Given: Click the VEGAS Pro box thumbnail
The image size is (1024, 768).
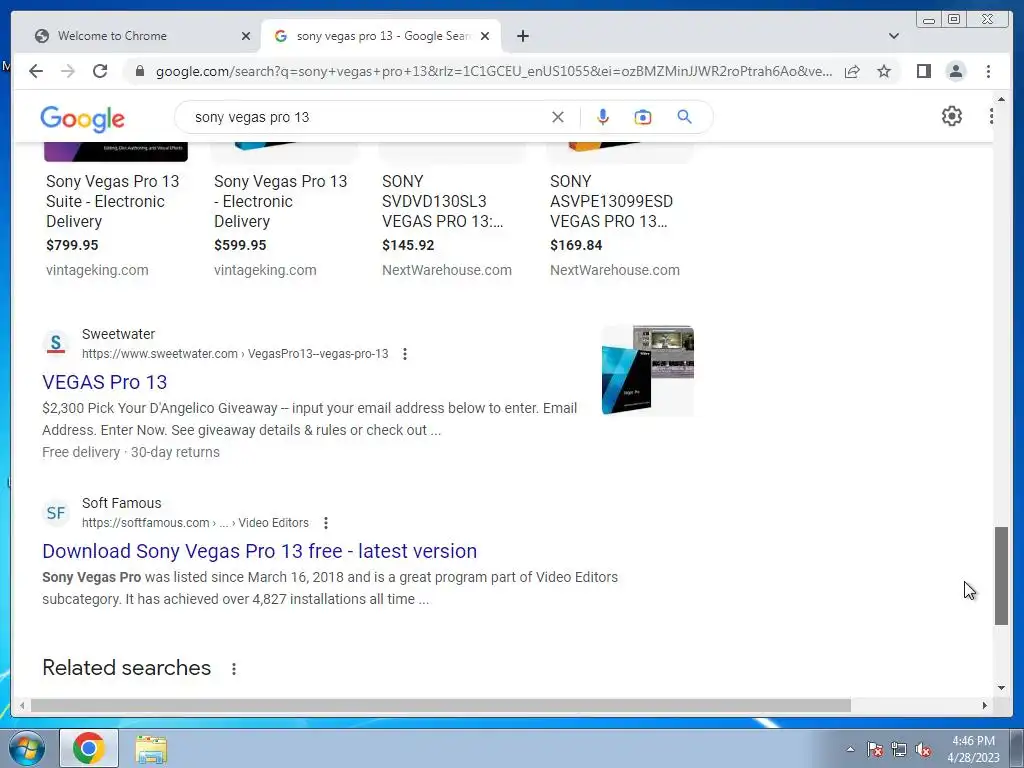Looking at the screenshot, I should click(648, 370).
